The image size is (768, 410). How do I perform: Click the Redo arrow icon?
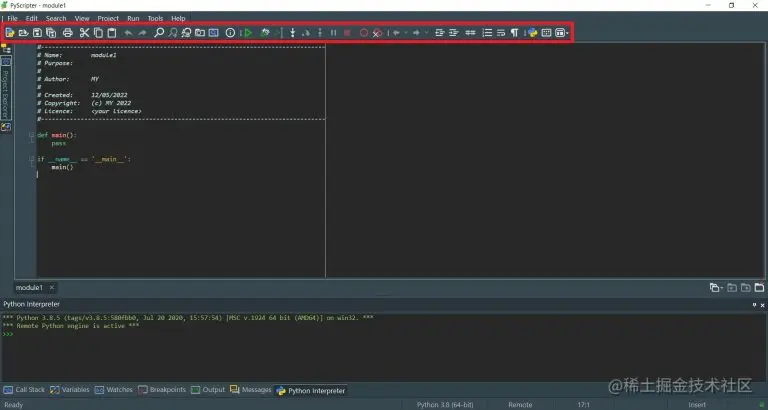click(x=142, y=33)
